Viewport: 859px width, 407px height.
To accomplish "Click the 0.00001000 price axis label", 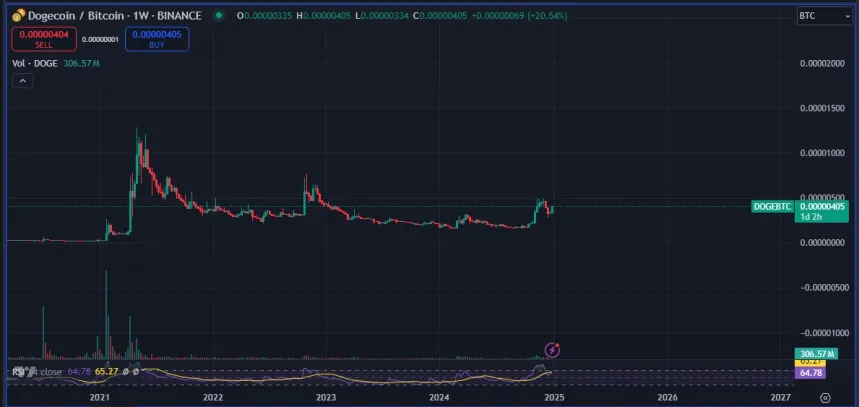I will (x=822, y=153).
